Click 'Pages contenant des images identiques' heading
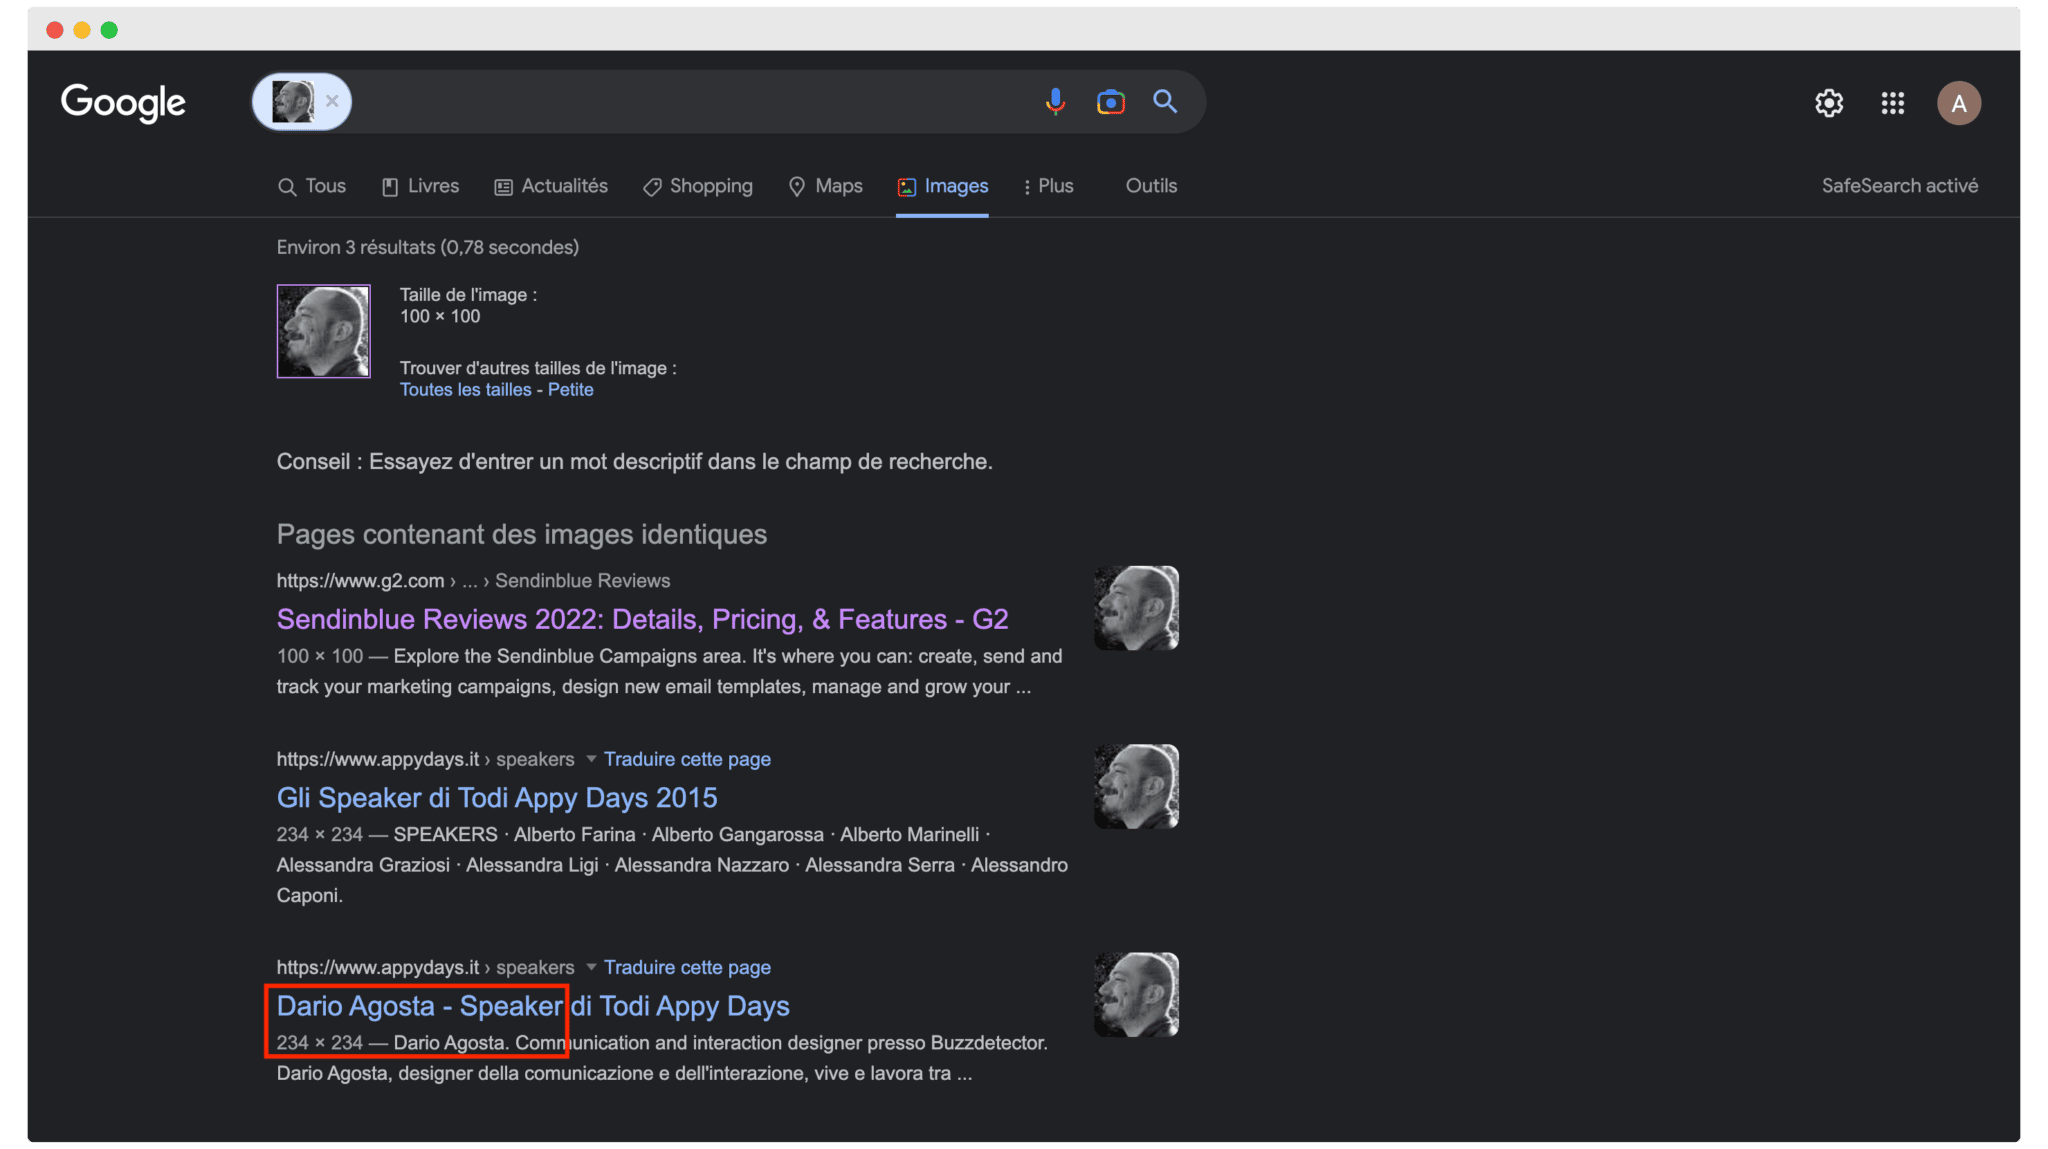The height and width of the screenshot is (1149, 2048). click(522, 534)
